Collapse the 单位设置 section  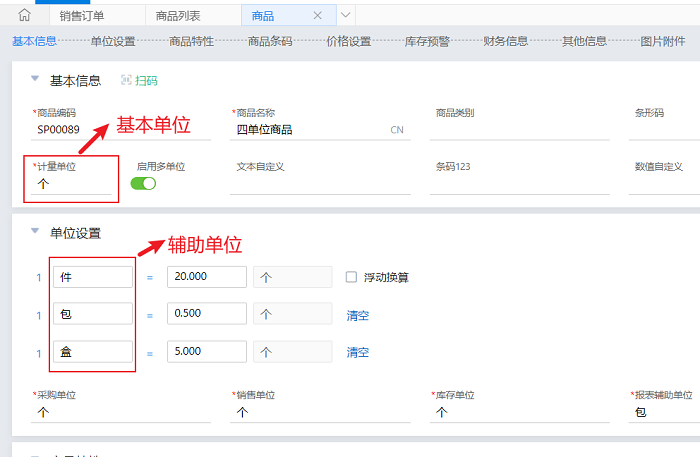35,231
